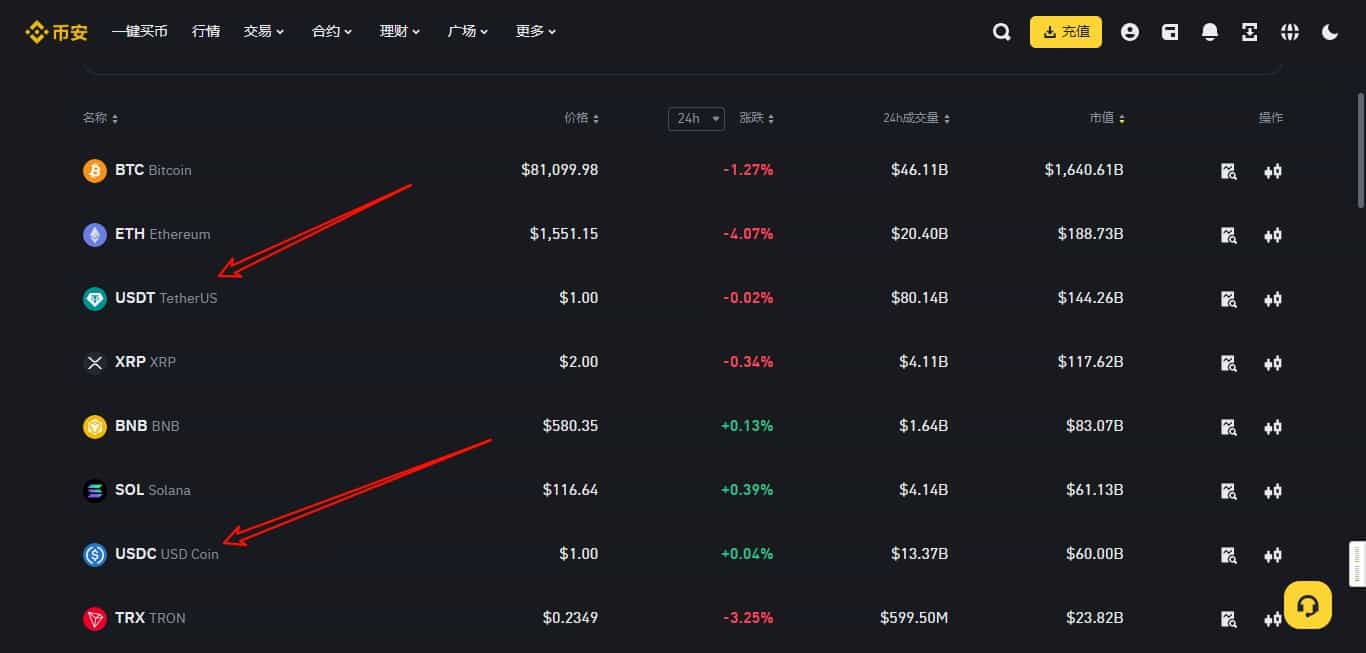
Task: Click the trade candlestick icon on the ETH row
Action: click(1272, 235)
